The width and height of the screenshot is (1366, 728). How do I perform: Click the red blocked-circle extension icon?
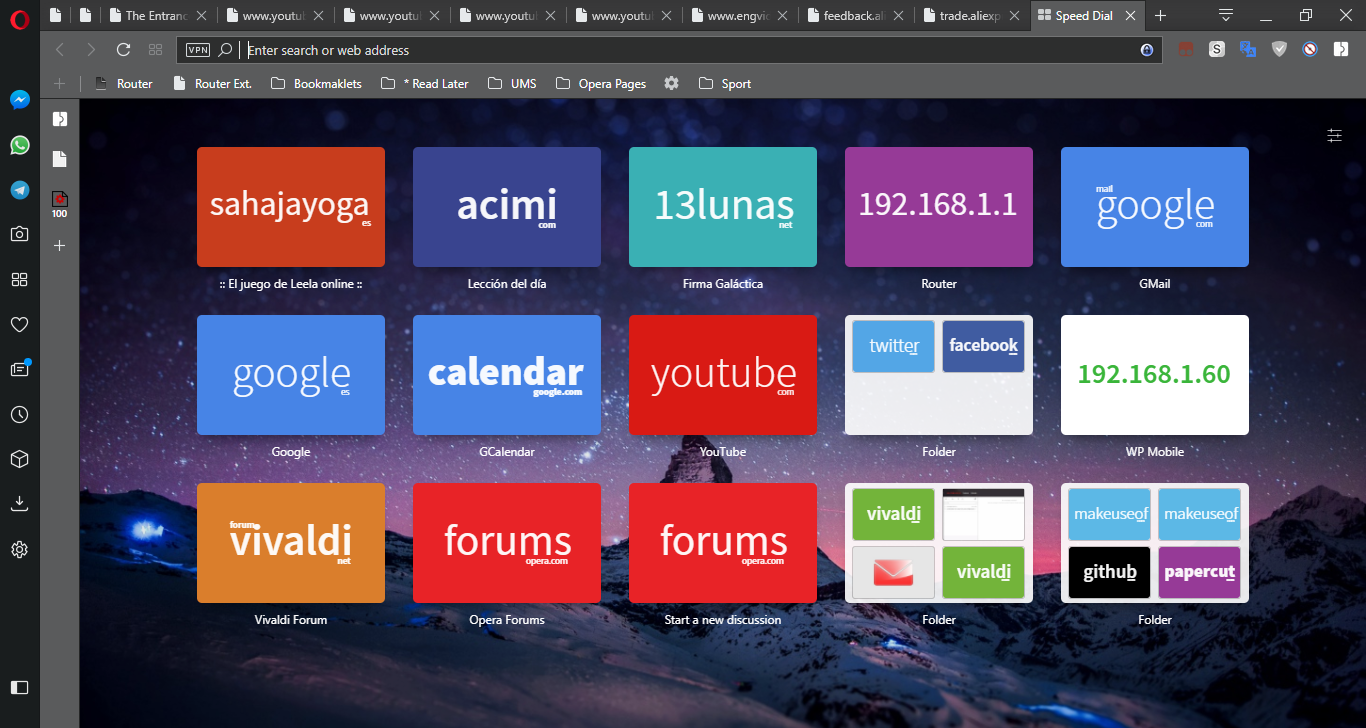(x=1310, y=49)
